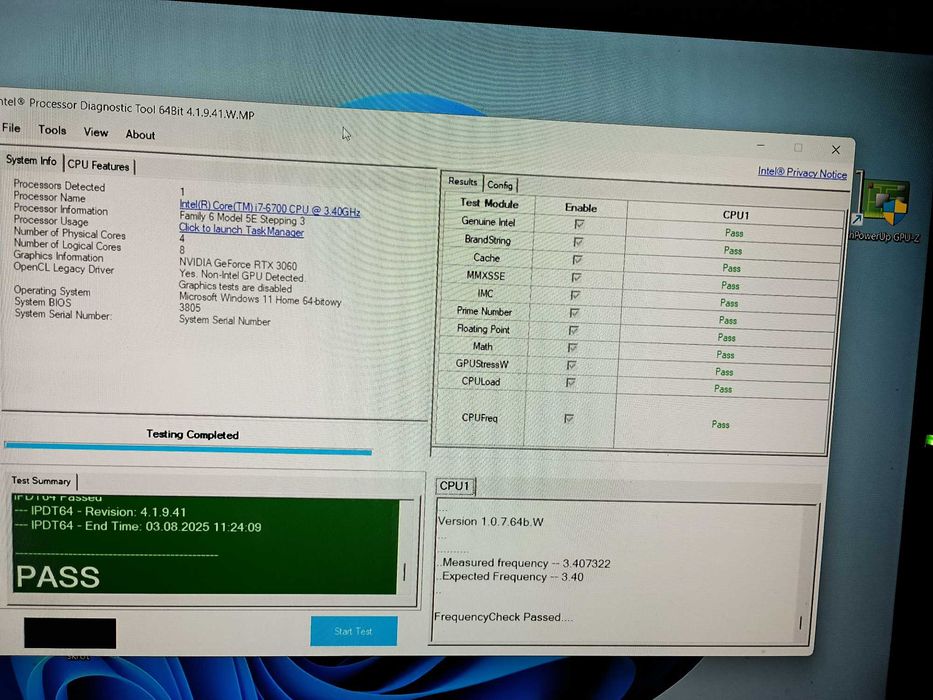Toggle the CPUFreq enable checkbox
The height and width of the screenshot is (700, 933).
pos(568,418)
